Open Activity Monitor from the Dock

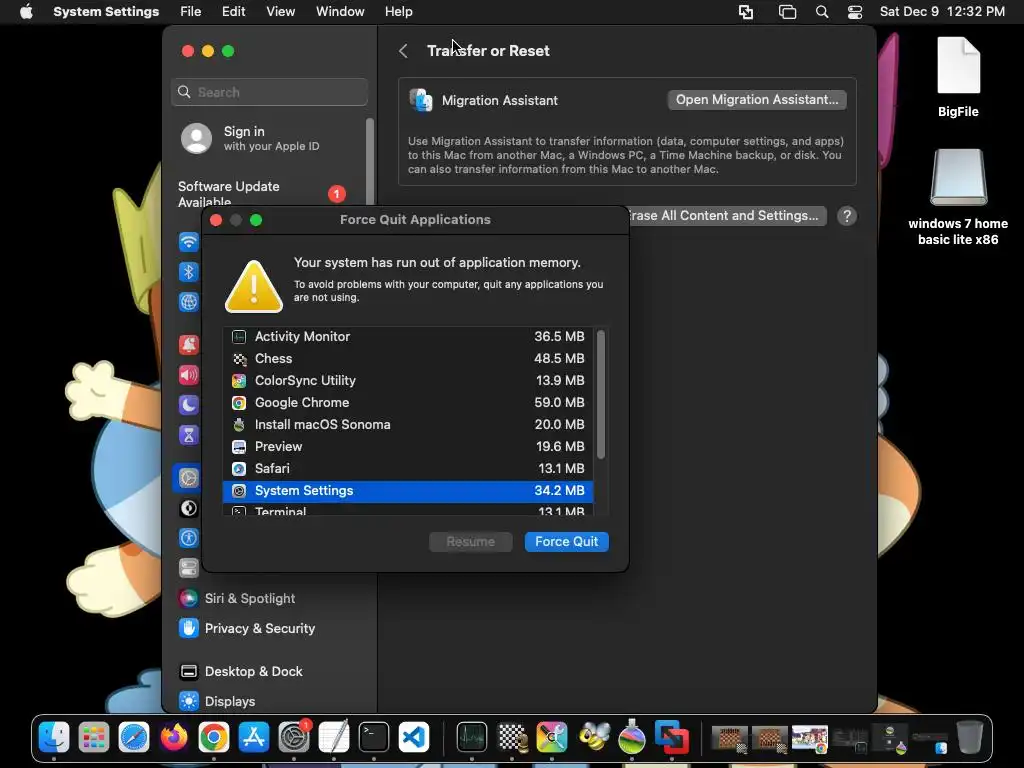pyautogui.click(x=472, y=738)
